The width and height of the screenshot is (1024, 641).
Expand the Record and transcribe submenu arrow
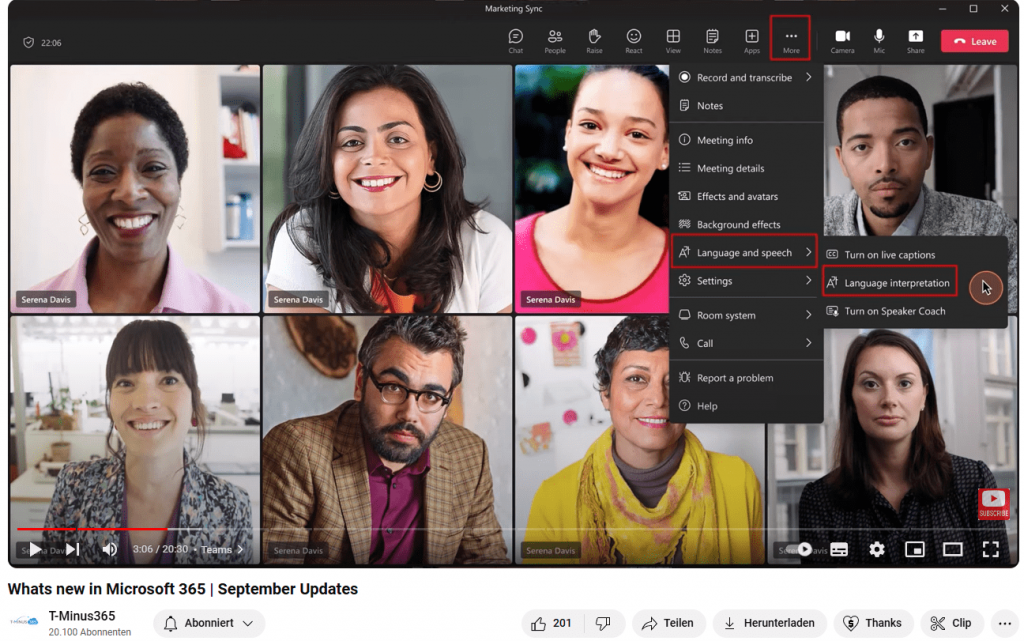[x=808, y=77]
